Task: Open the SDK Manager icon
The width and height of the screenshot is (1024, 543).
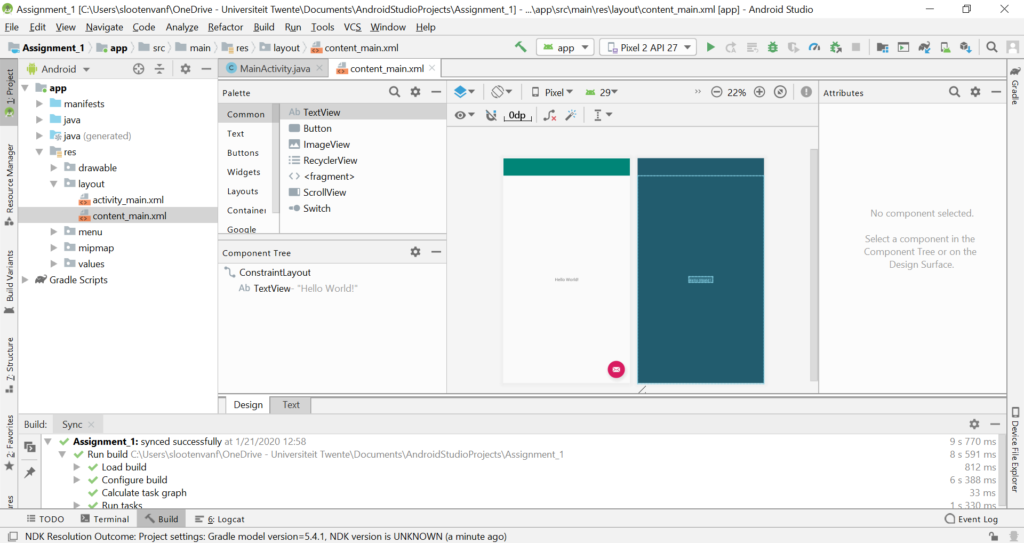Action: (966, 47)
